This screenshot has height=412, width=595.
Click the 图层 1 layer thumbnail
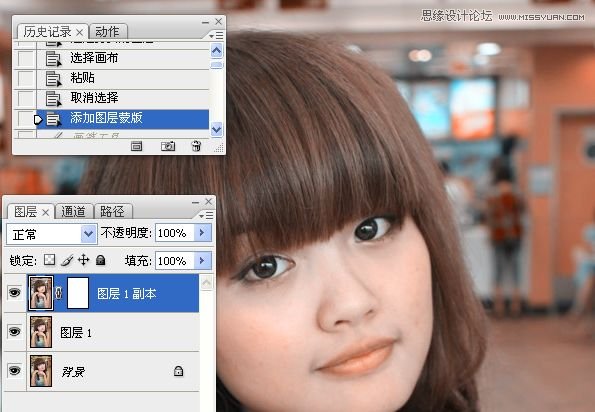click(41, 332)
